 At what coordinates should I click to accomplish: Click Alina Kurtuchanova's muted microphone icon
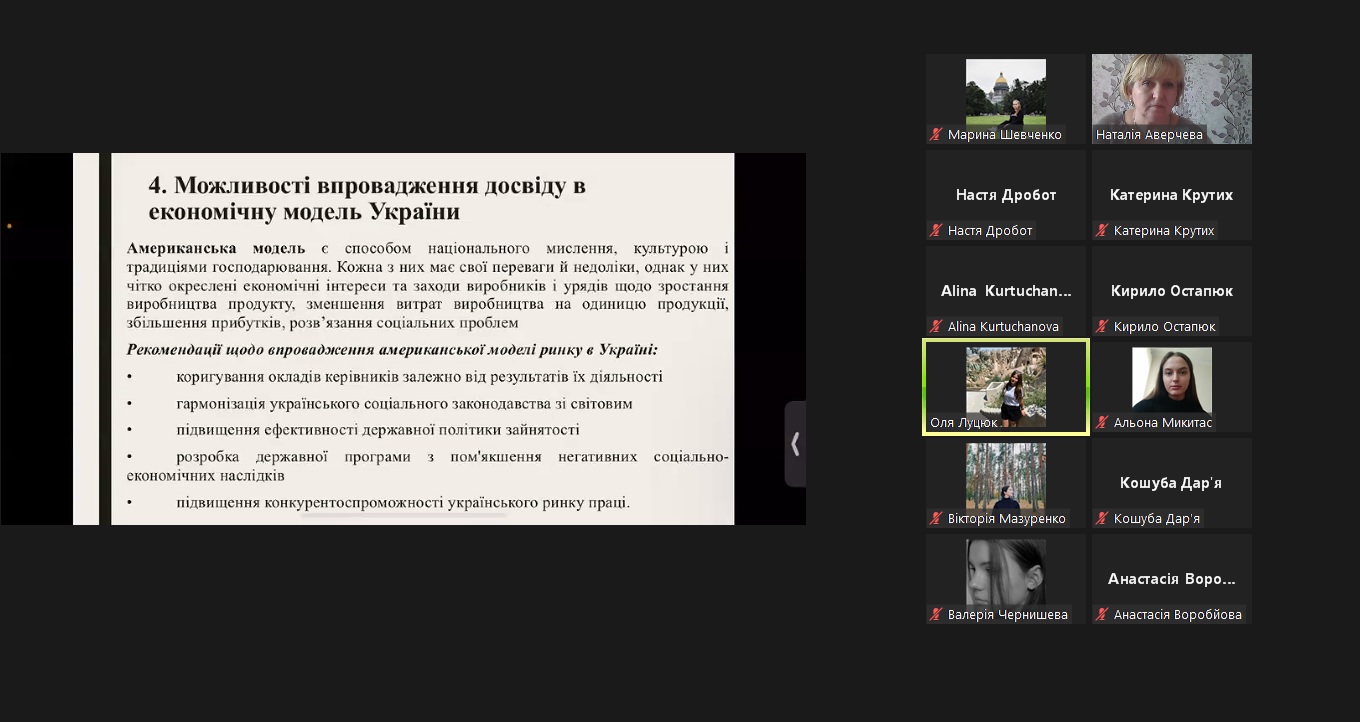point(937,327)
